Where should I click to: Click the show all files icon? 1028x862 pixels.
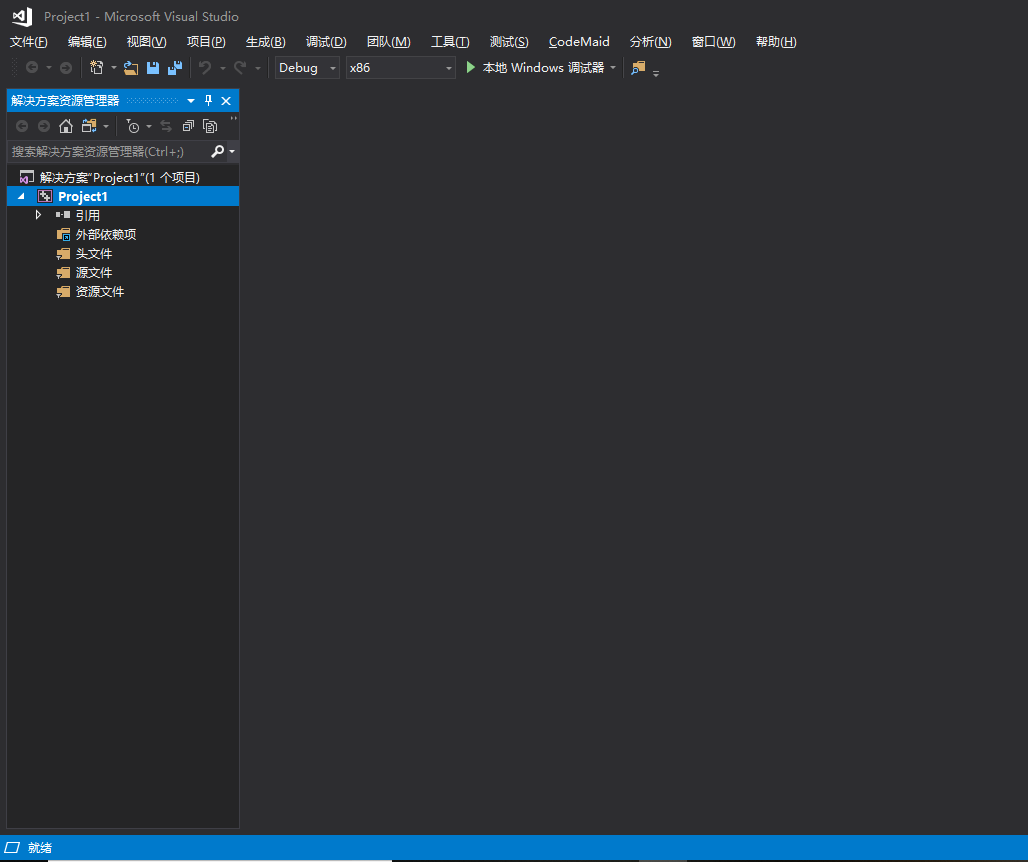[210, 126]
